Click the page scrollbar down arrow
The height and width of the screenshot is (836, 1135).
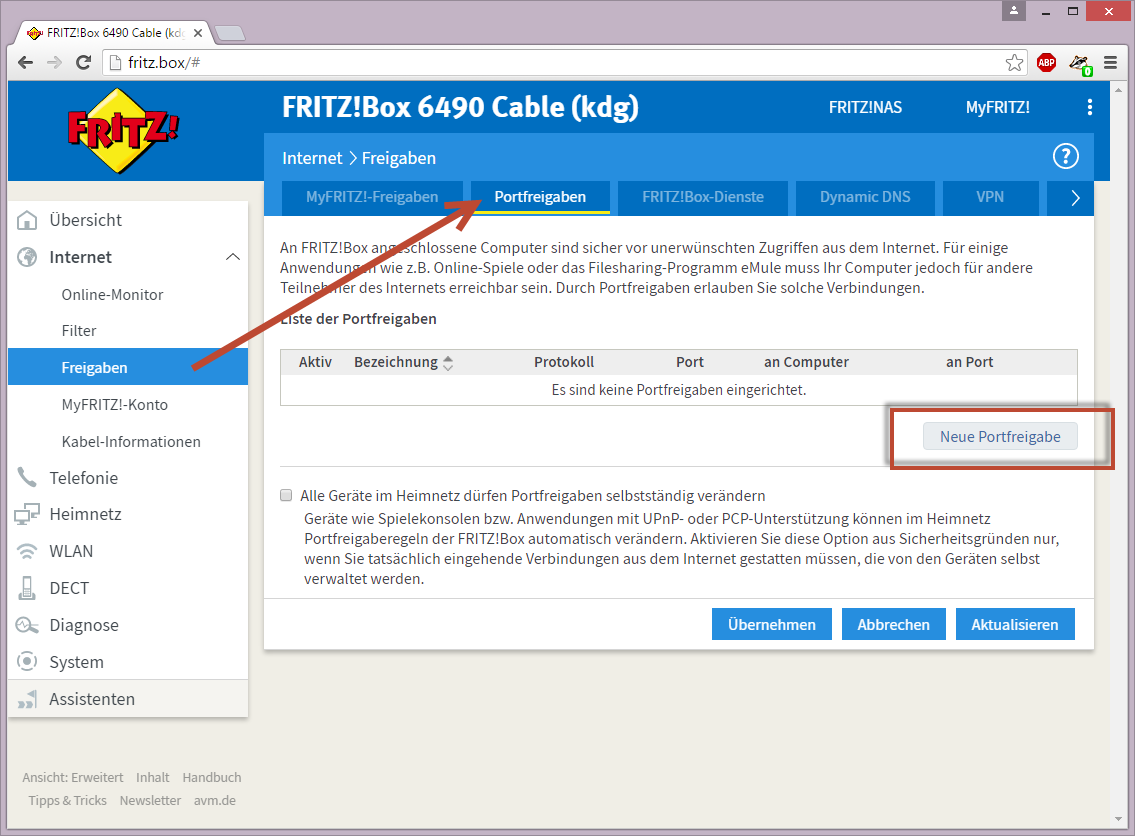[1120, 820]
